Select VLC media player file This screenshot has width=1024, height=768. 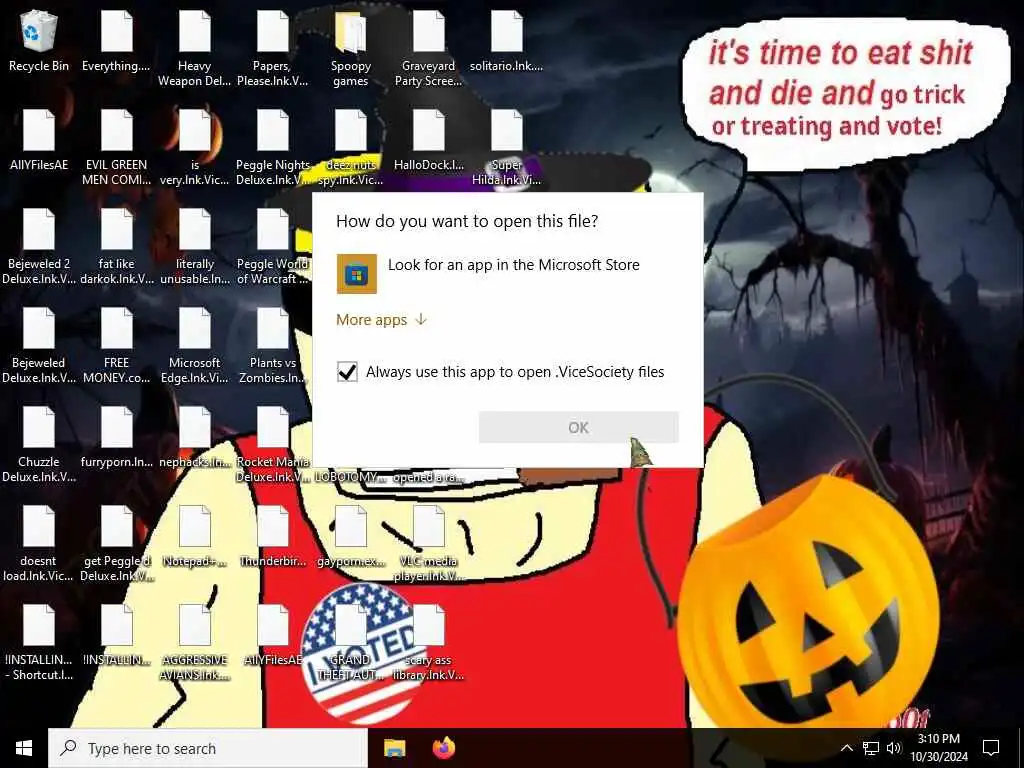(x=428, y=545)
